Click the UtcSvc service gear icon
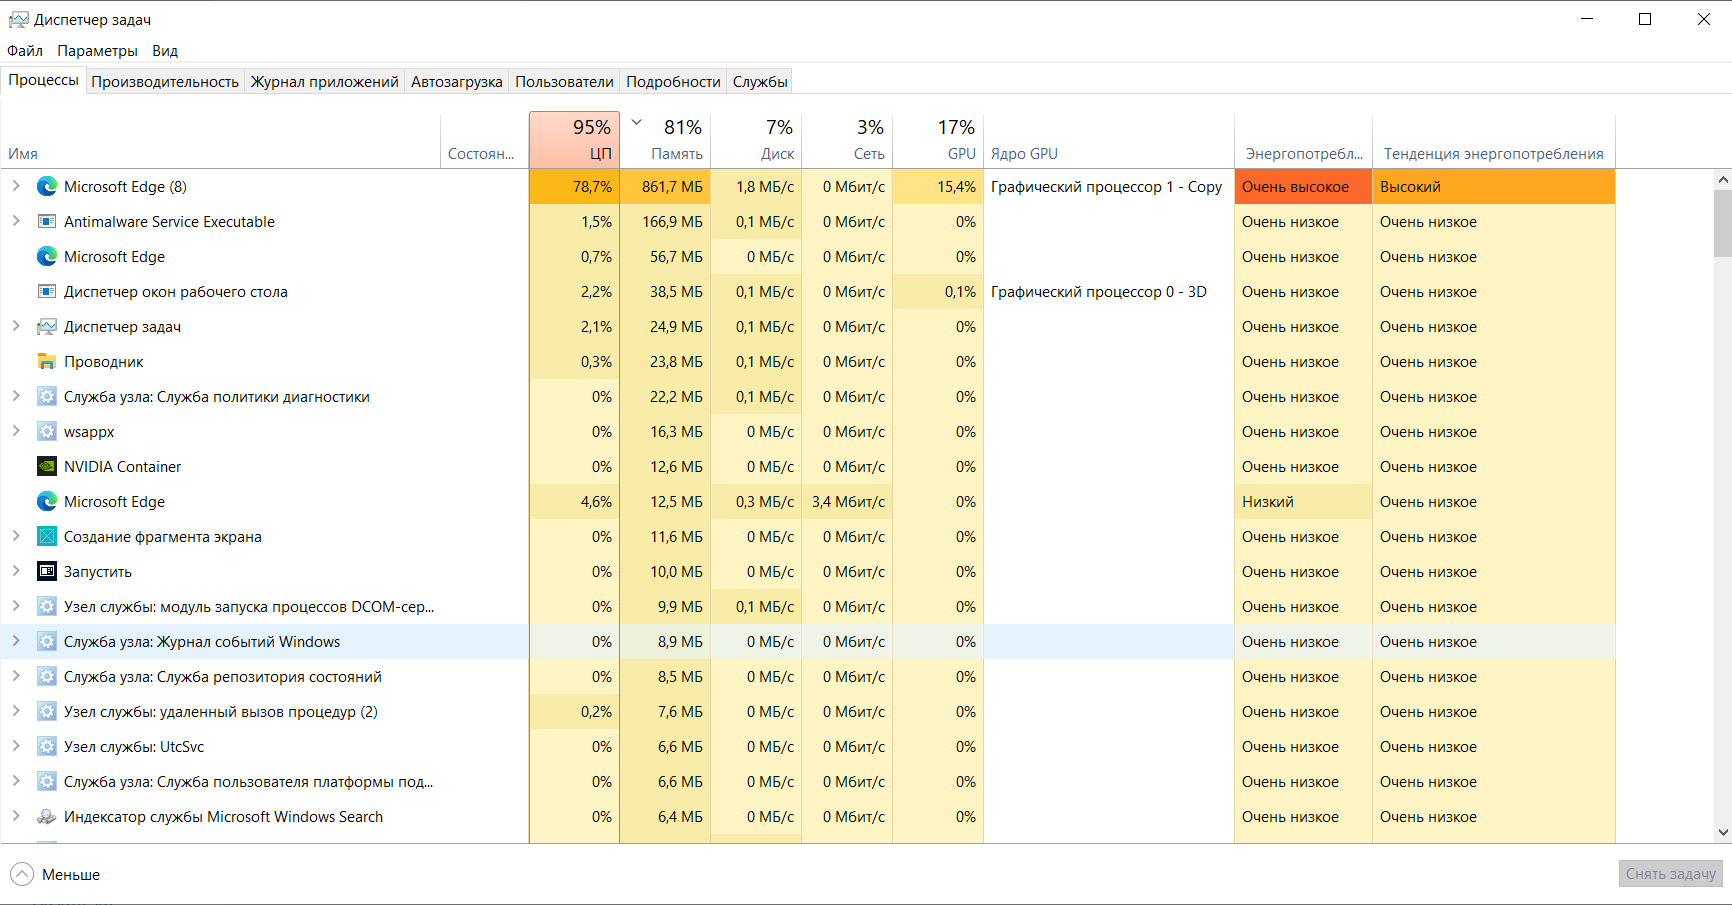The image size is (1732, 905). click(47, 746)
